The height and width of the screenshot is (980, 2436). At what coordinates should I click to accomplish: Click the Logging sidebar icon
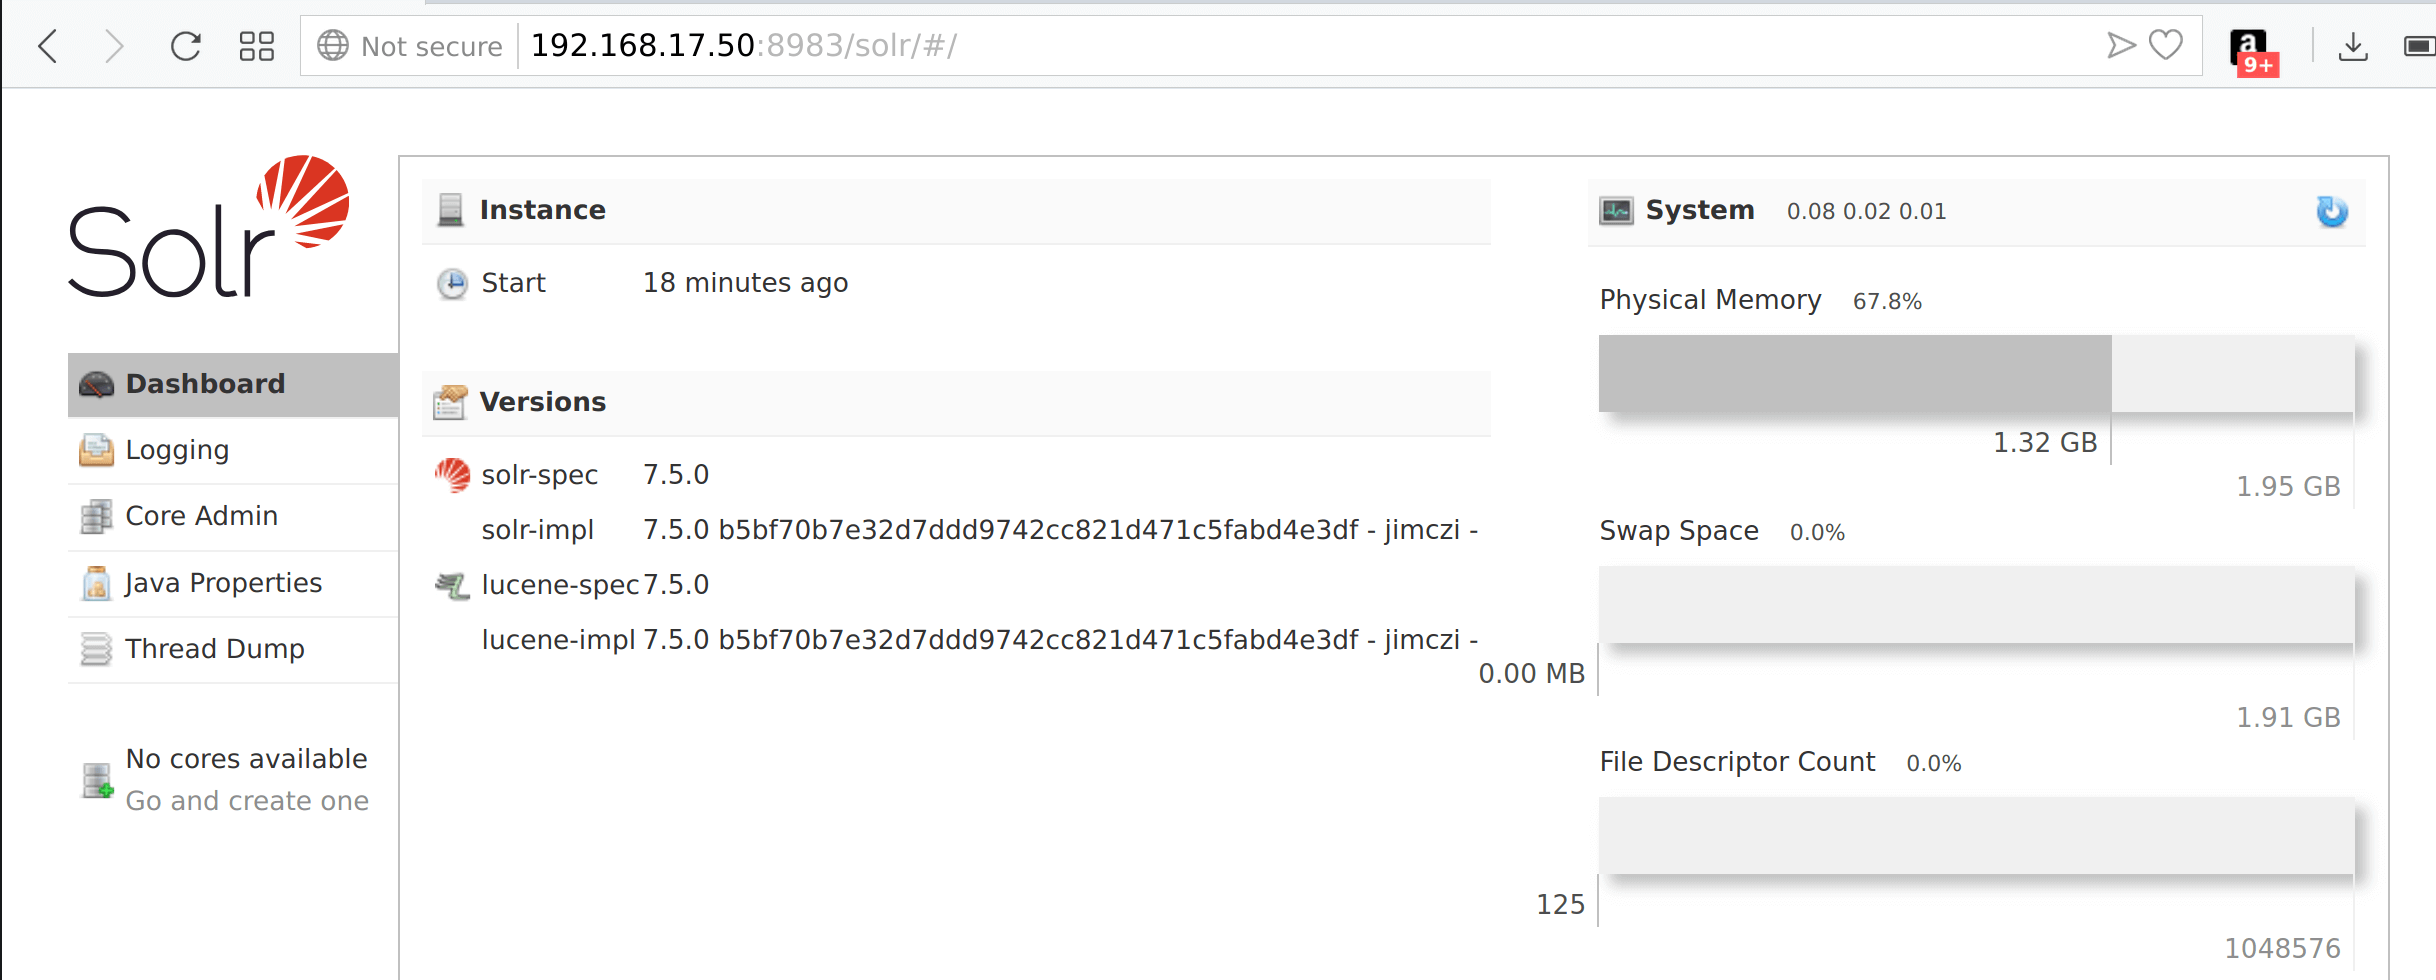point(97,450)
